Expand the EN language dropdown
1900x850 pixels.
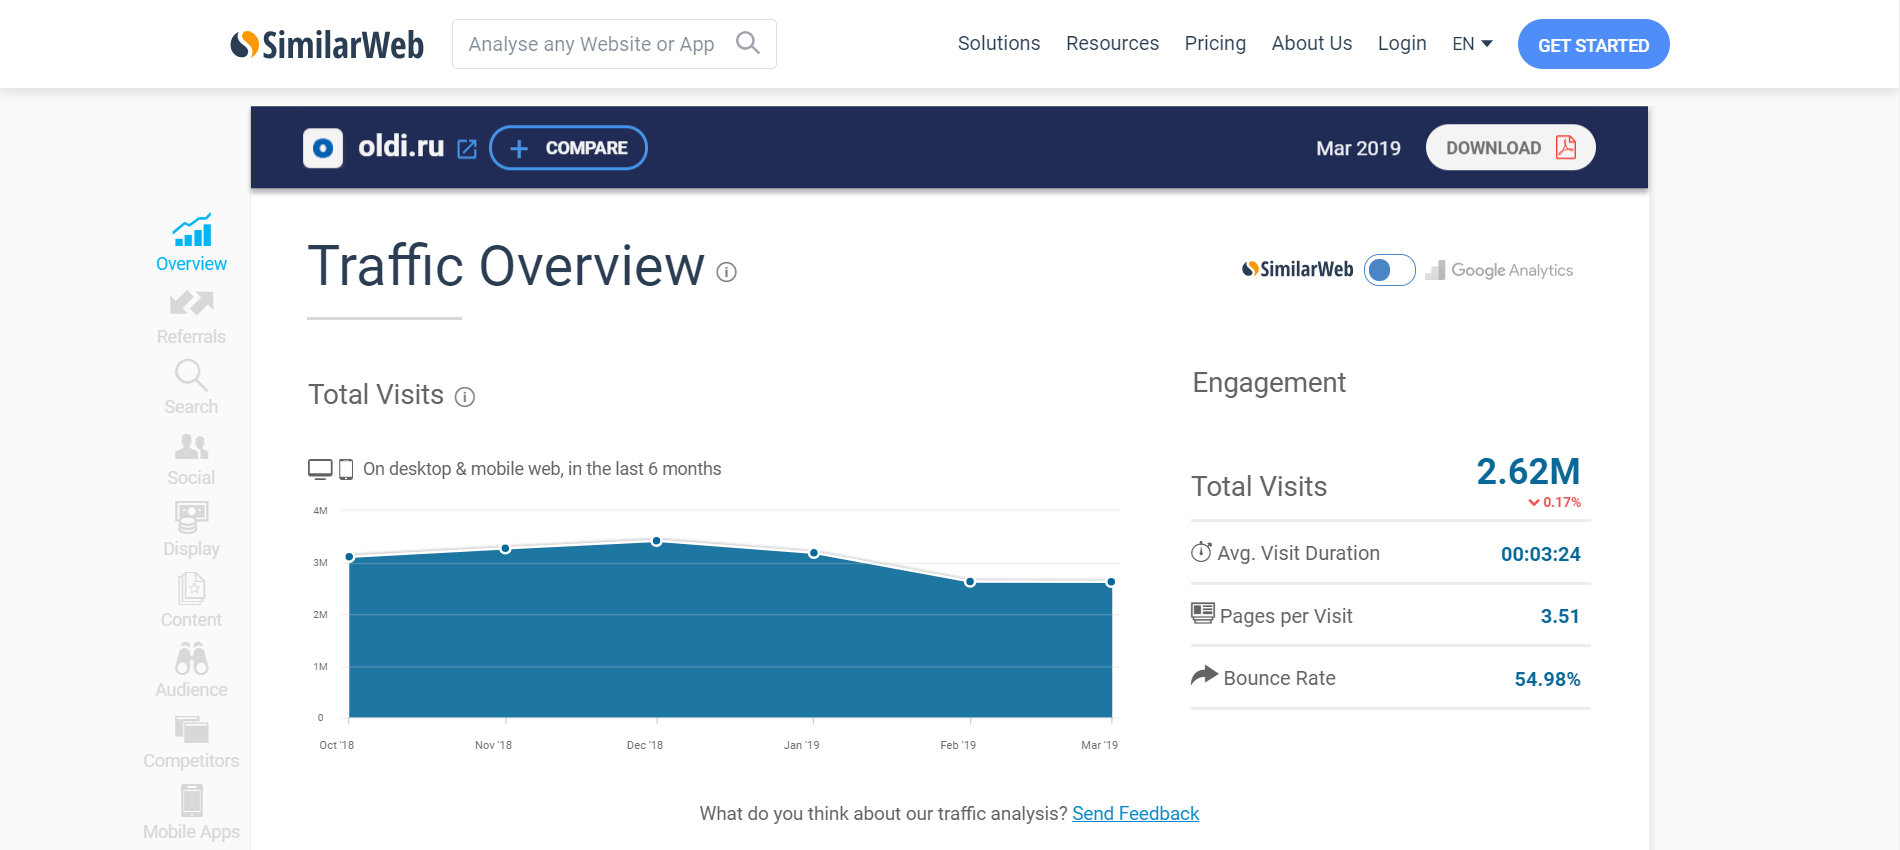(1472, 44)
